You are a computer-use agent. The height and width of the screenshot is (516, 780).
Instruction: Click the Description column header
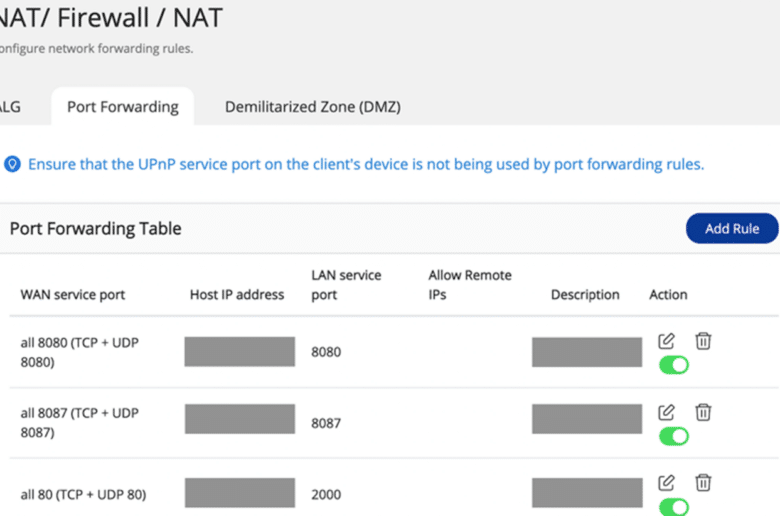pos(585,295)
